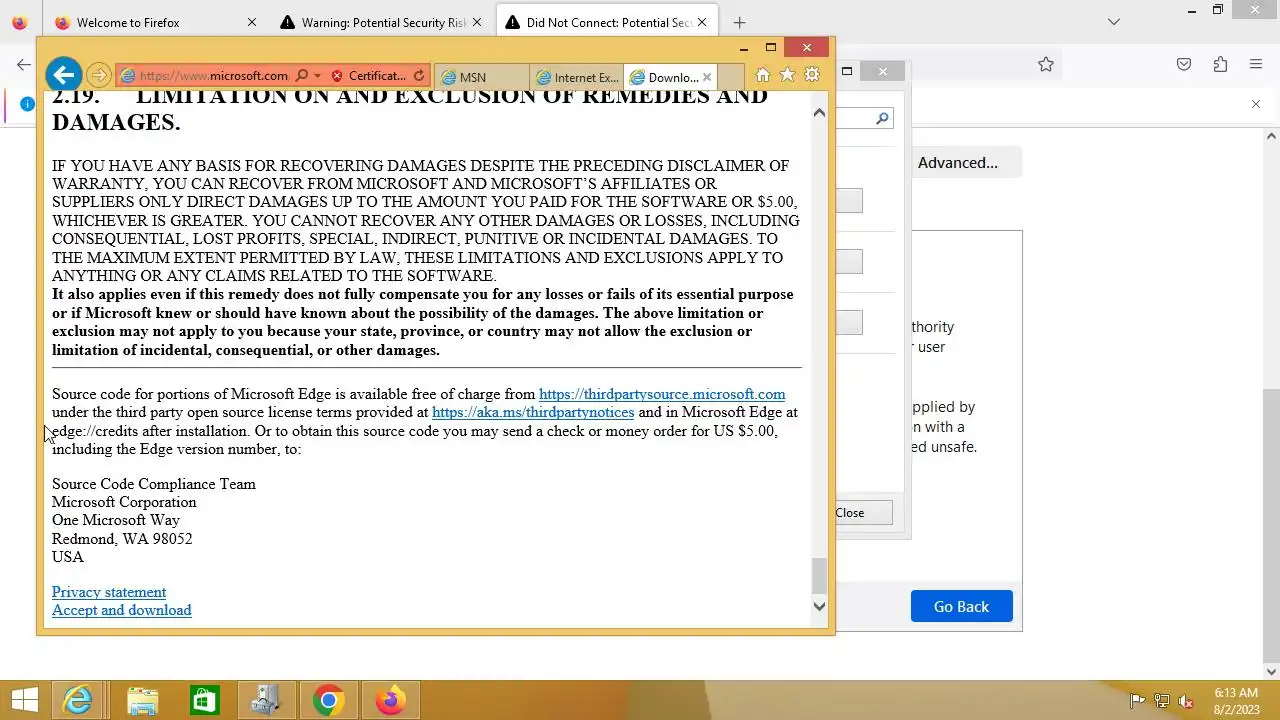Click the muted volume tray icon
Screen dimensions: 1280x720
click(x=1187, y=701)
